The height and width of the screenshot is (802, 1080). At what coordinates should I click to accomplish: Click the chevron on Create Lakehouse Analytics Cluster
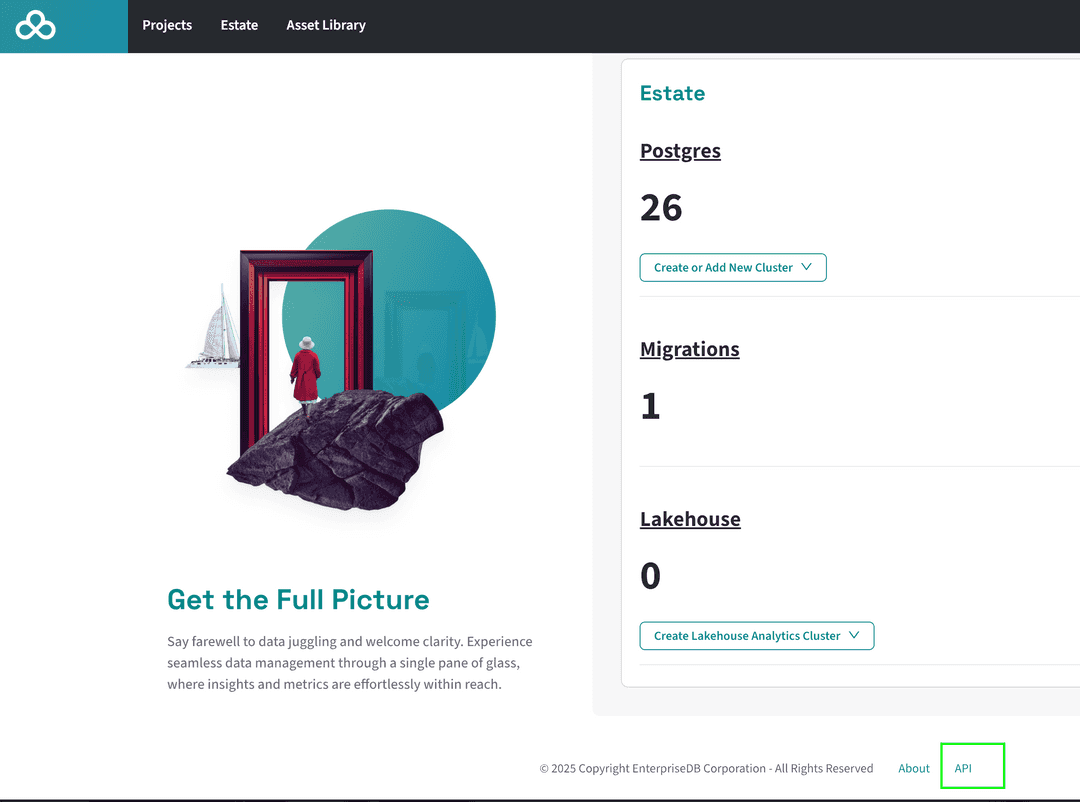coord(855,636)
